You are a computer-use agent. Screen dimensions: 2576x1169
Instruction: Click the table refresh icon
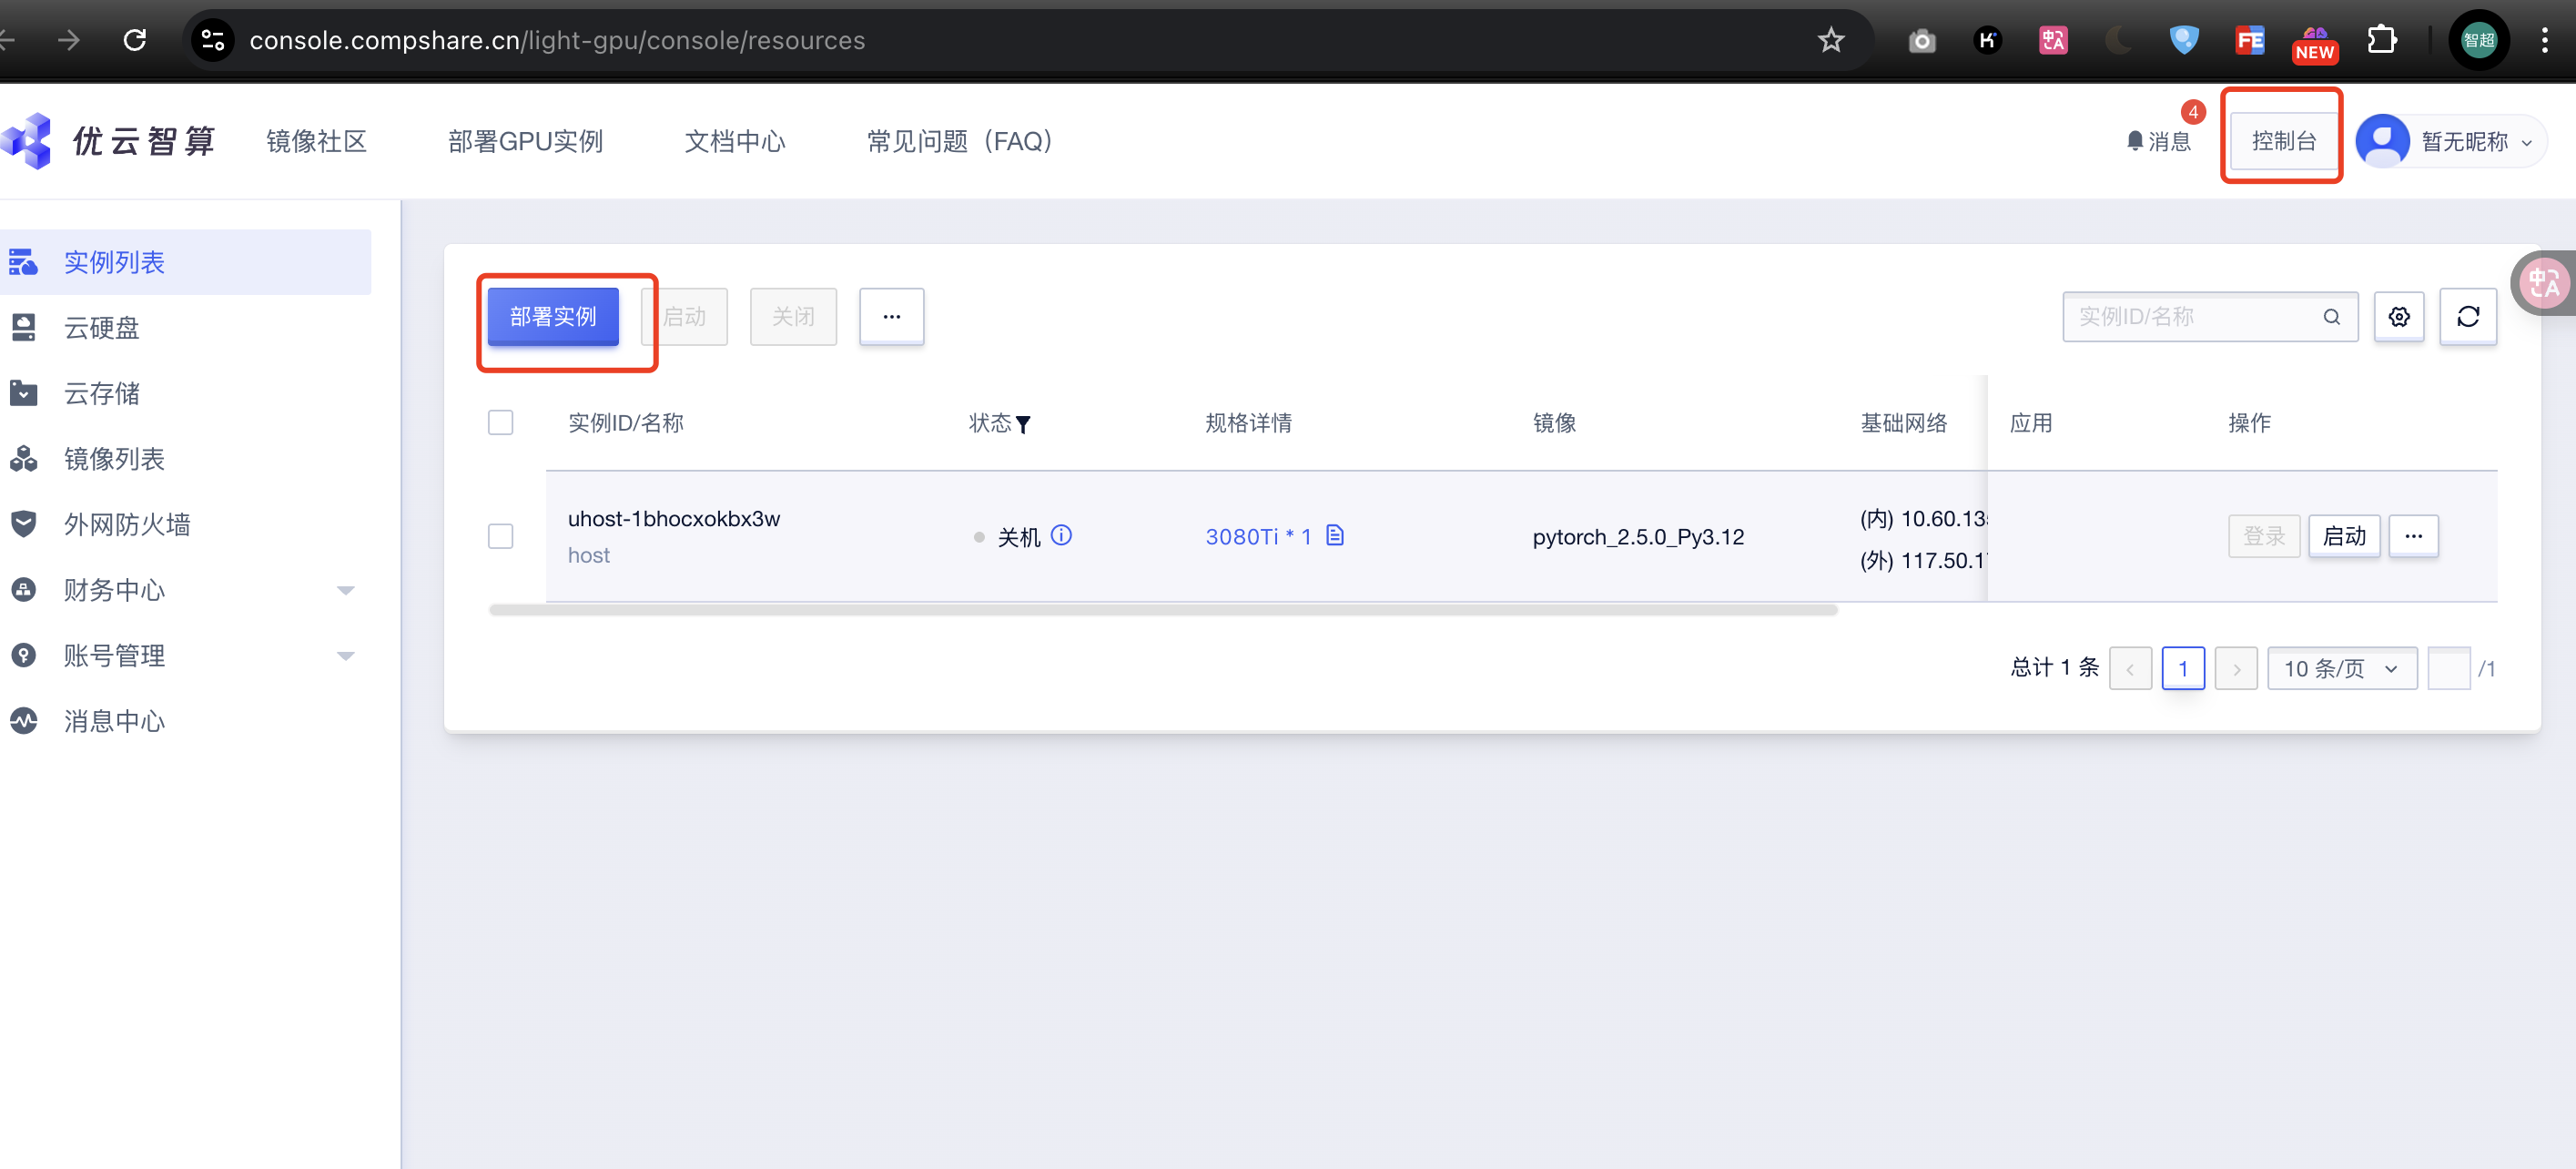point(2467,317)
